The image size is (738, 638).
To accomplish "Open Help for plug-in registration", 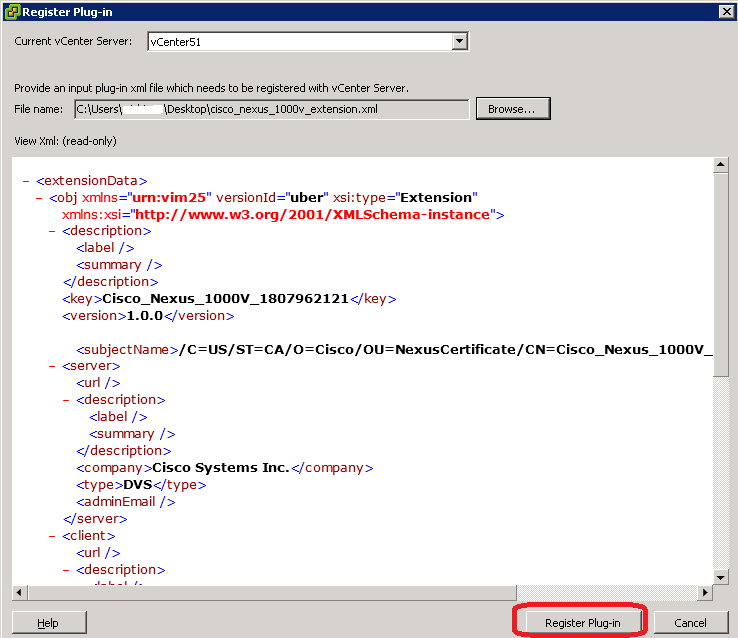I will click(49, 622).
